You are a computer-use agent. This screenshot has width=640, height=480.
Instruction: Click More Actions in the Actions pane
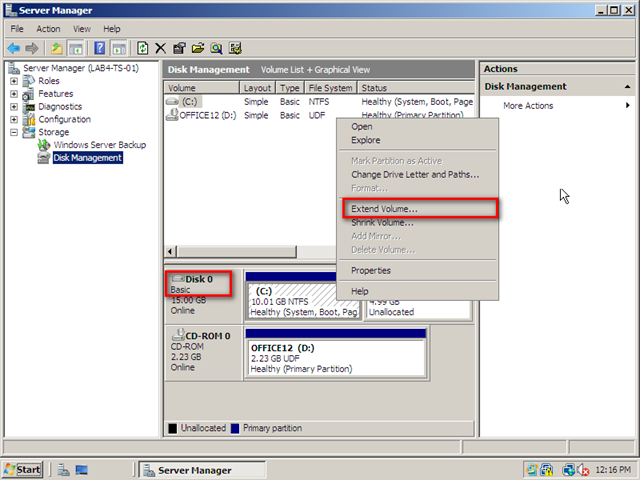(528, 106)
